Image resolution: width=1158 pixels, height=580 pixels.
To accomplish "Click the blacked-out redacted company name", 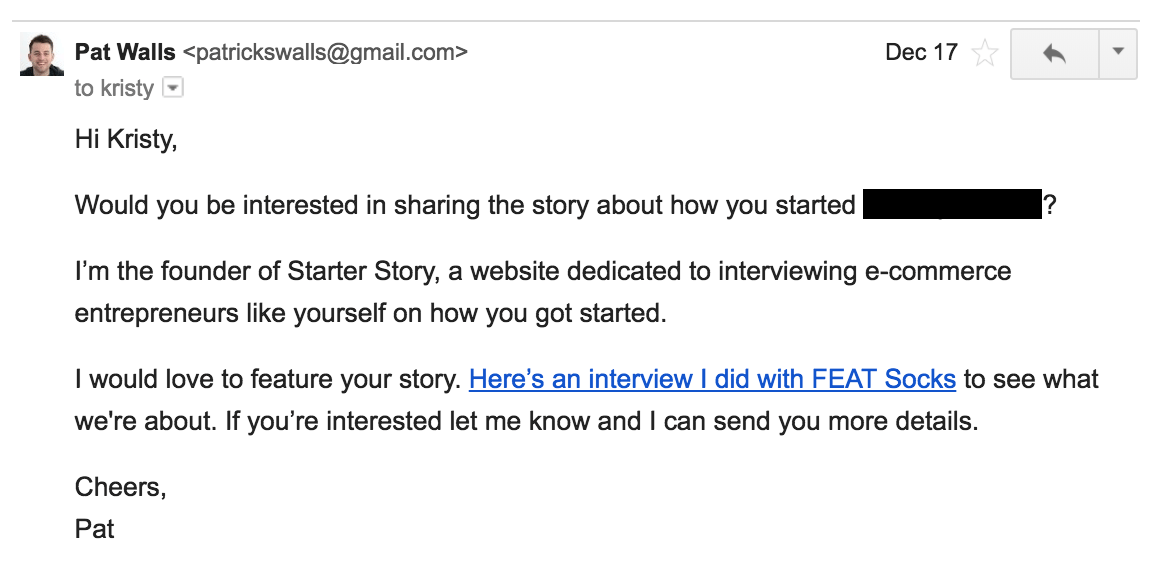I will click(x=952, y=205).
